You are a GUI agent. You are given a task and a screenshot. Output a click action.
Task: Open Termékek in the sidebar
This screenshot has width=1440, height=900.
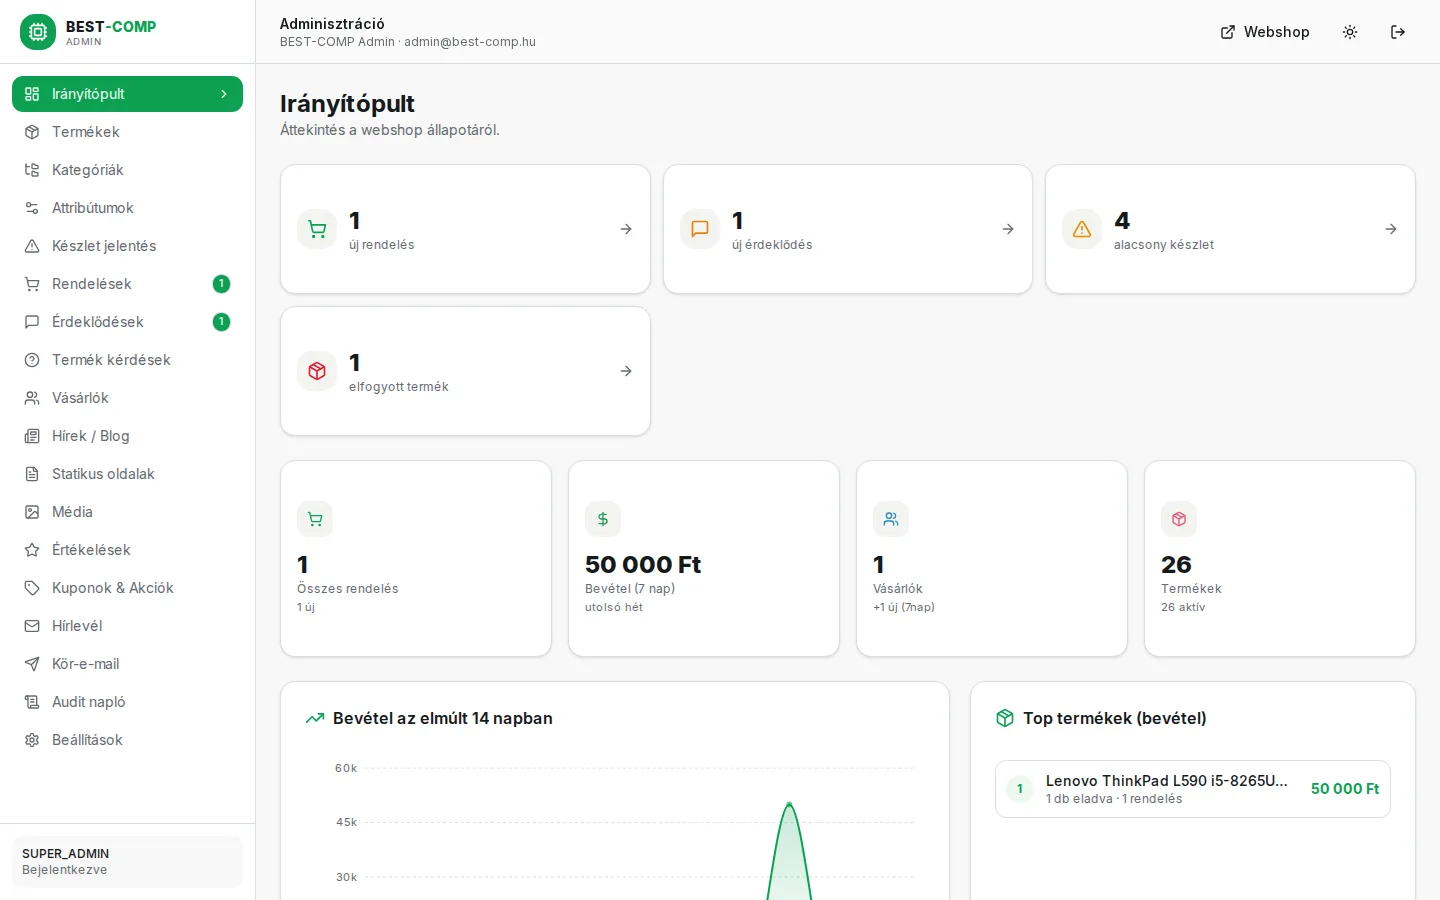point(127,132)
